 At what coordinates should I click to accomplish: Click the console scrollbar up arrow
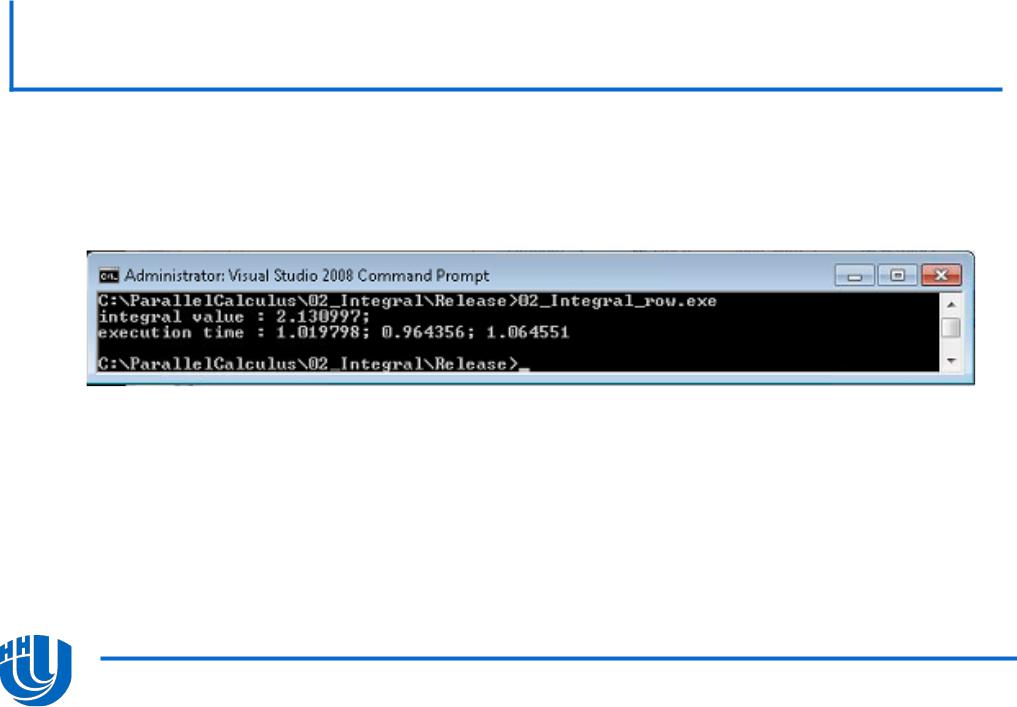(951, 304)
